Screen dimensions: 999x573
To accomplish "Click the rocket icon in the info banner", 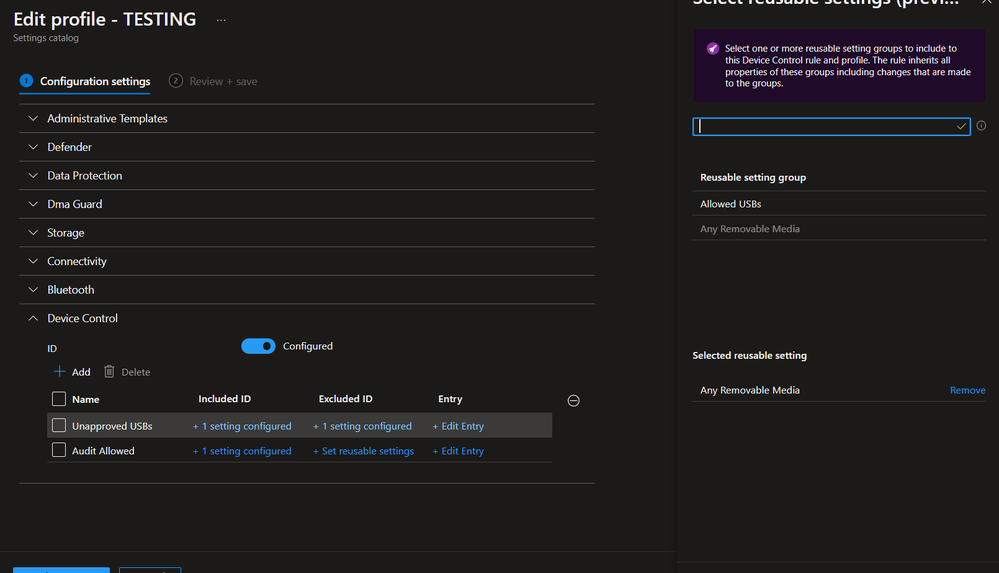I will [x=712, y=48].
